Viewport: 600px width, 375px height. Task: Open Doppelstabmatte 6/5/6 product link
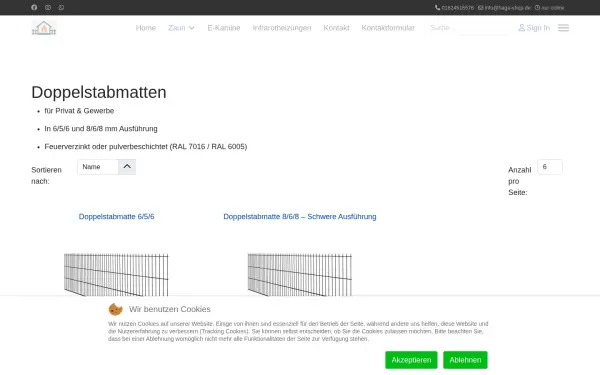point(116,217)
